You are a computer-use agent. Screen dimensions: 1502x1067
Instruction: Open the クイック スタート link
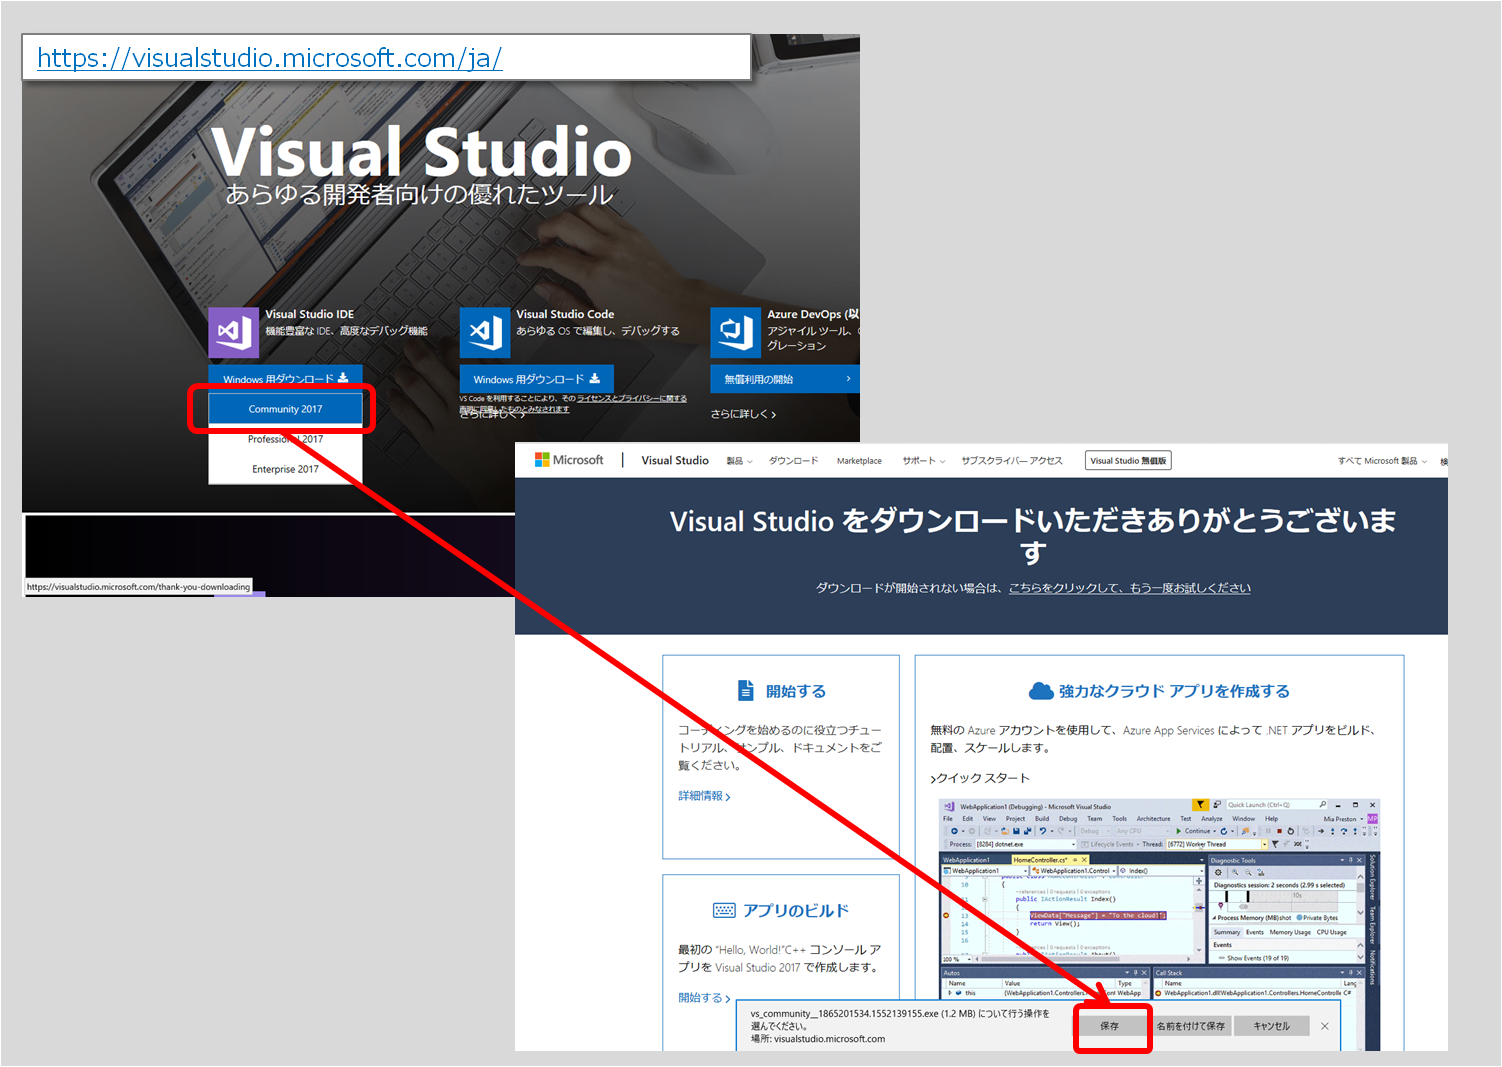pos(980,778)
